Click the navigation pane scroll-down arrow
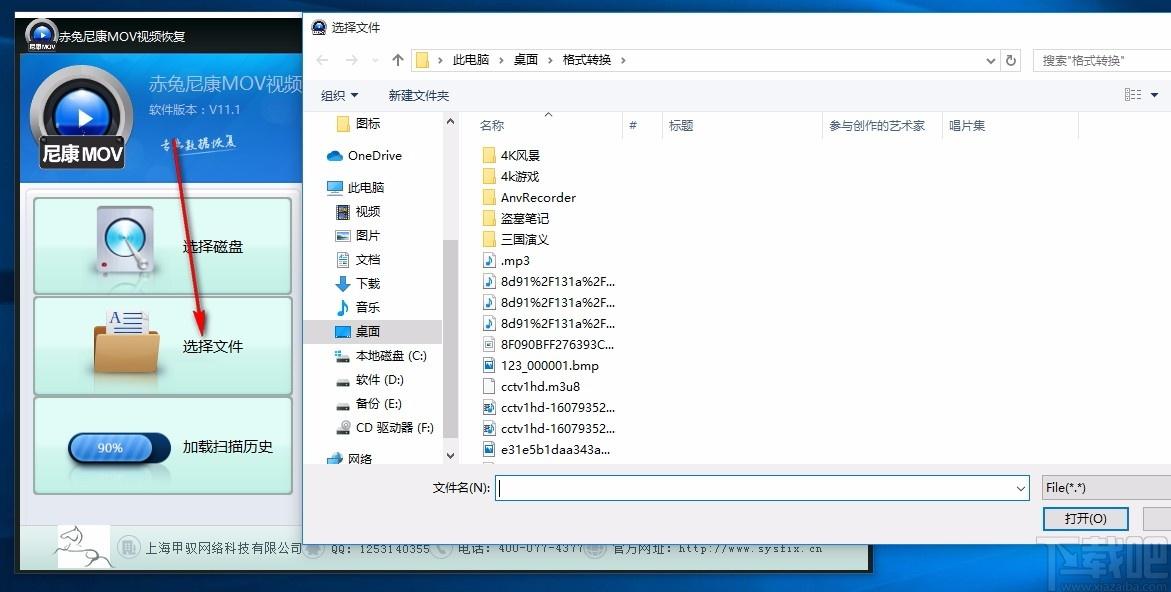Screen dimensions: 1171x592 click(450, 455)
